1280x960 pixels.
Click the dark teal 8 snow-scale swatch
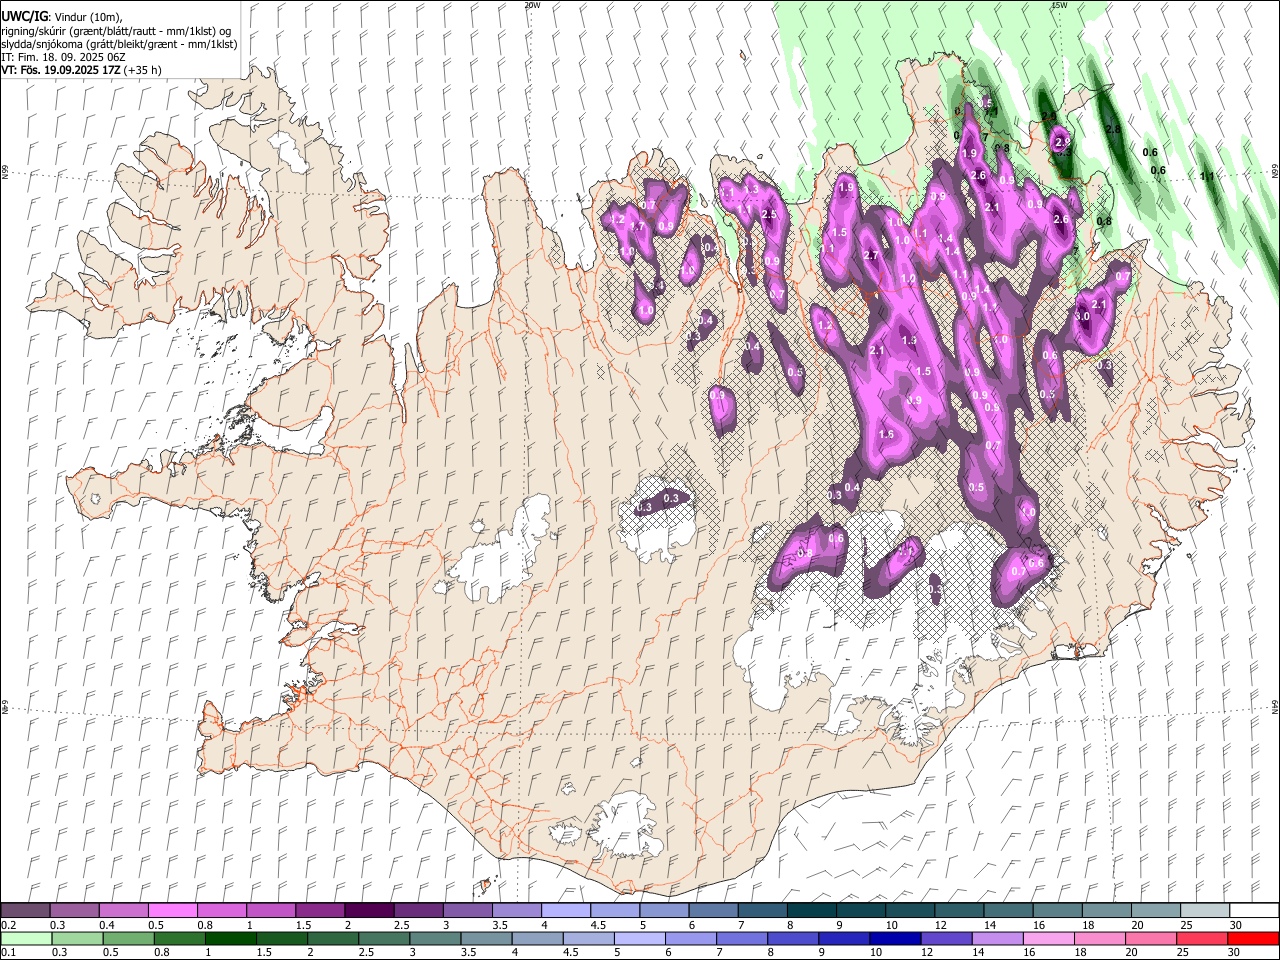[811, 911]
